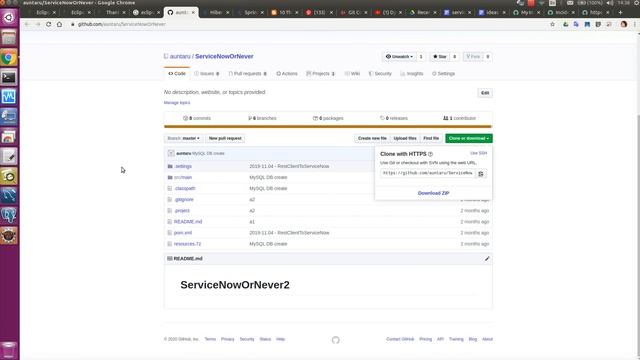Viewport: 640px width, 360px height.
Task: Click the clone URL input field
Action: (428, 173)
